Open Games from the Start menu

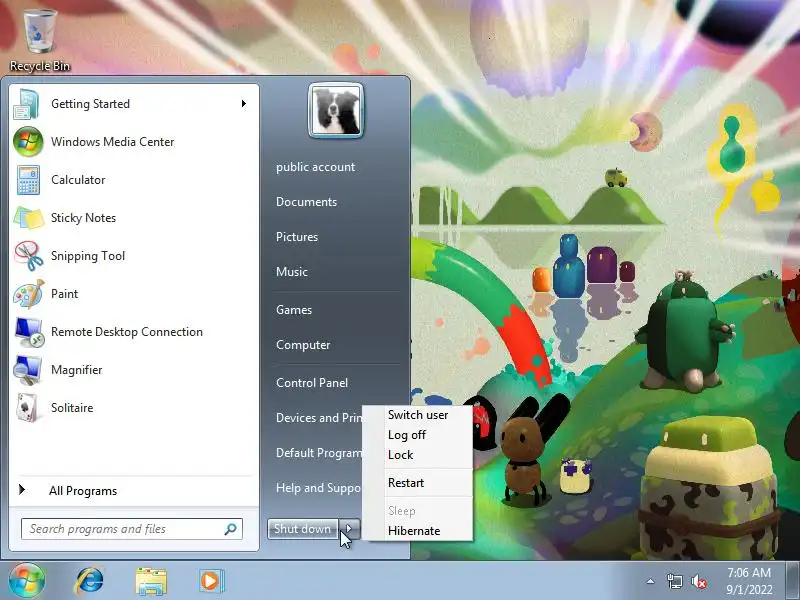coord(294,310)
